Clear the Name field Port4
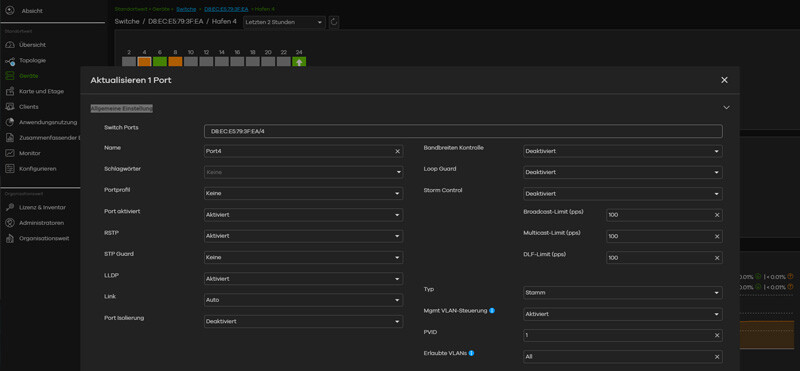800x371 pixels. (397, 151)
